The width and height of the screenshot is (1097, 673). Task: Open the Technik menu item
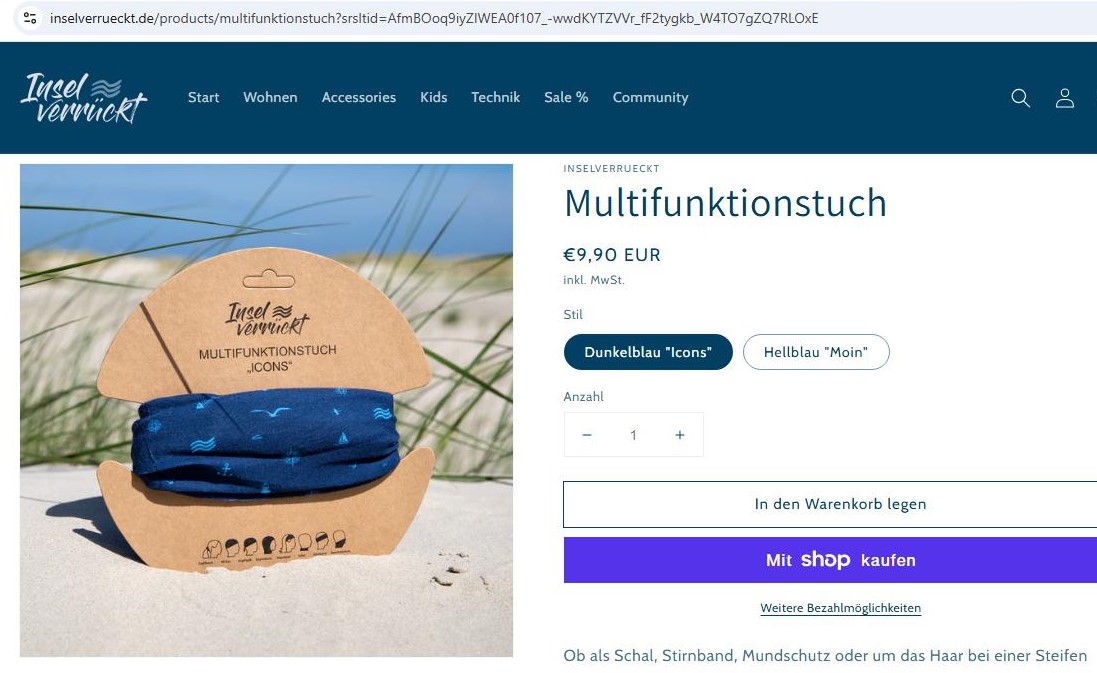(495, 97)
